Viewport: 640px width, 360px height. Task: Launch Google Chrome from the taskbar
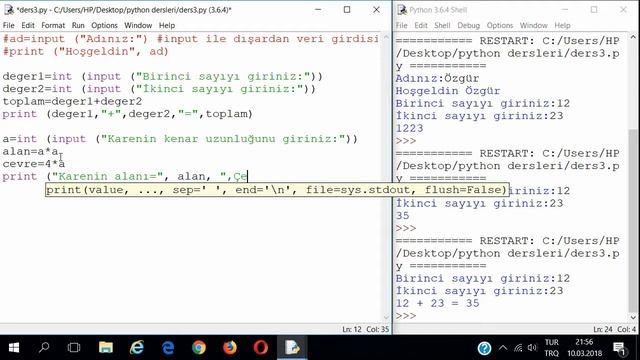[199, 347]
